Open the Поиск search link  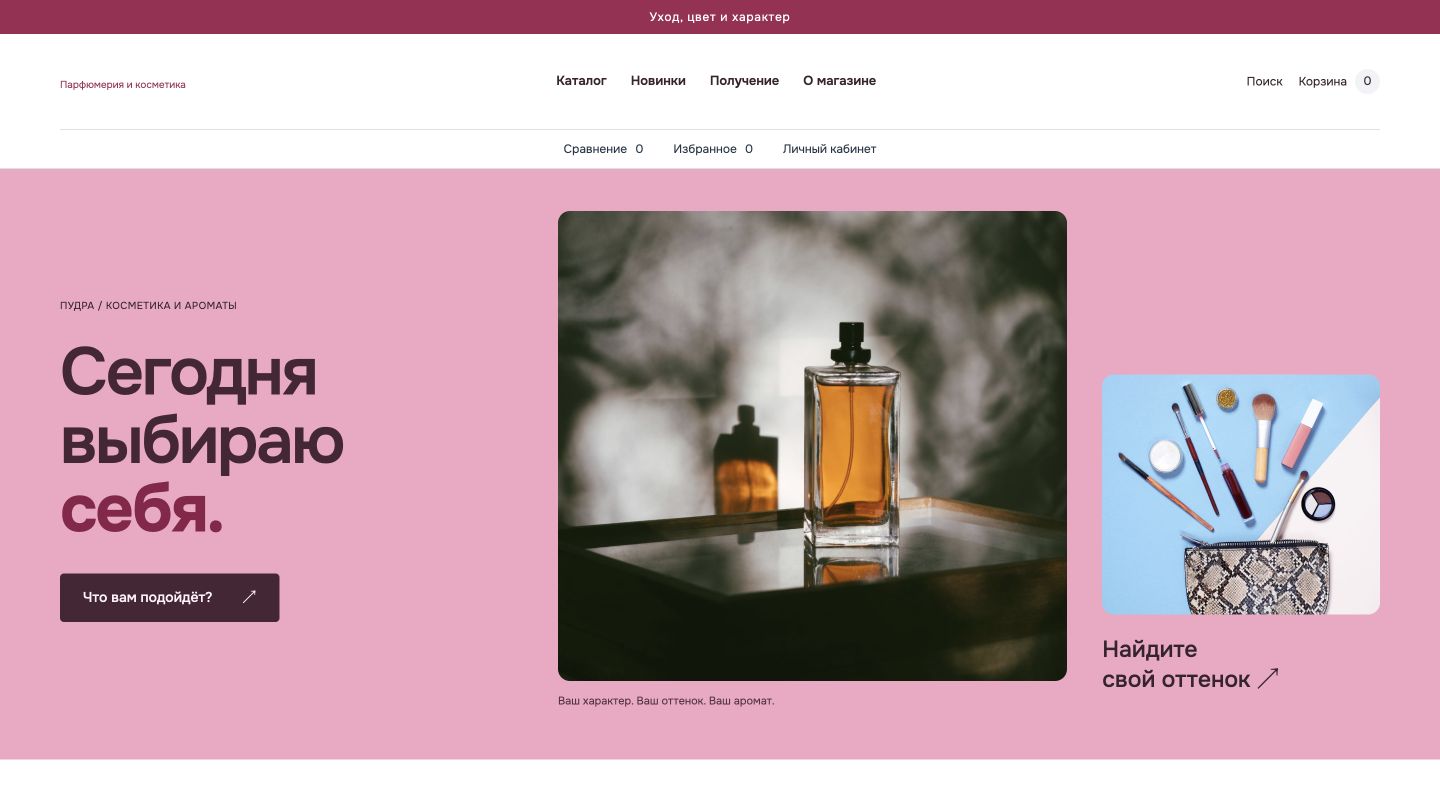click(x=1264, y=82)
